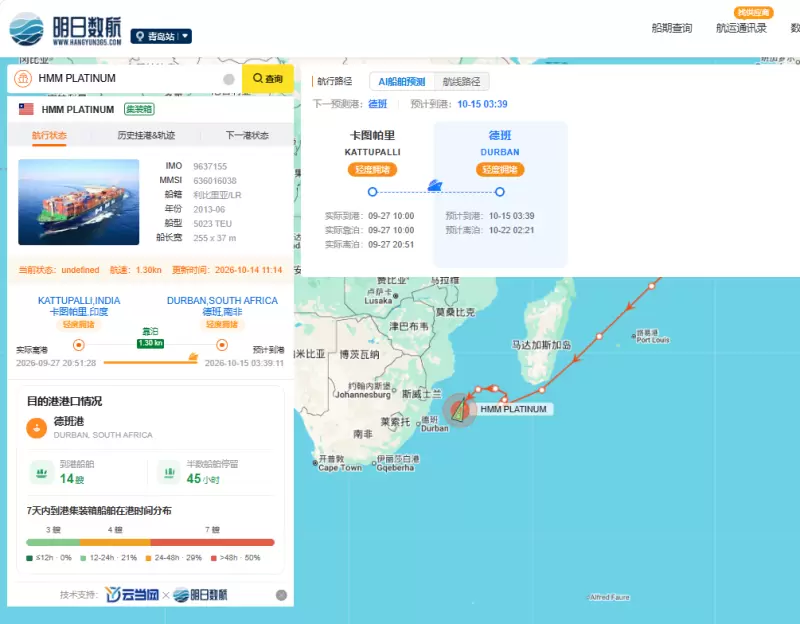Click the 到港船舶 ship icon
Viewport: 800px width, 624px height.
tap(42, 472)
